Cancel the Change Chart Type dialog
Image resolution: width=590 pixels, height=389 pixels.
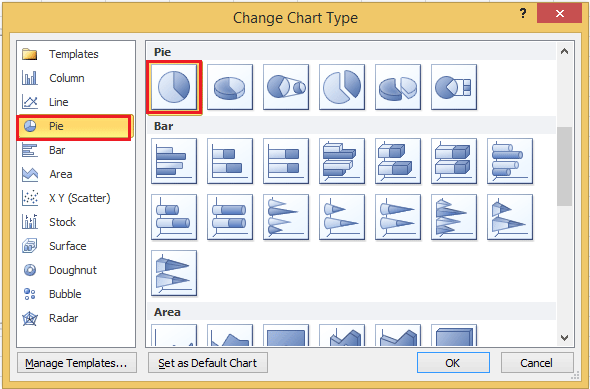tap(537, 363)
